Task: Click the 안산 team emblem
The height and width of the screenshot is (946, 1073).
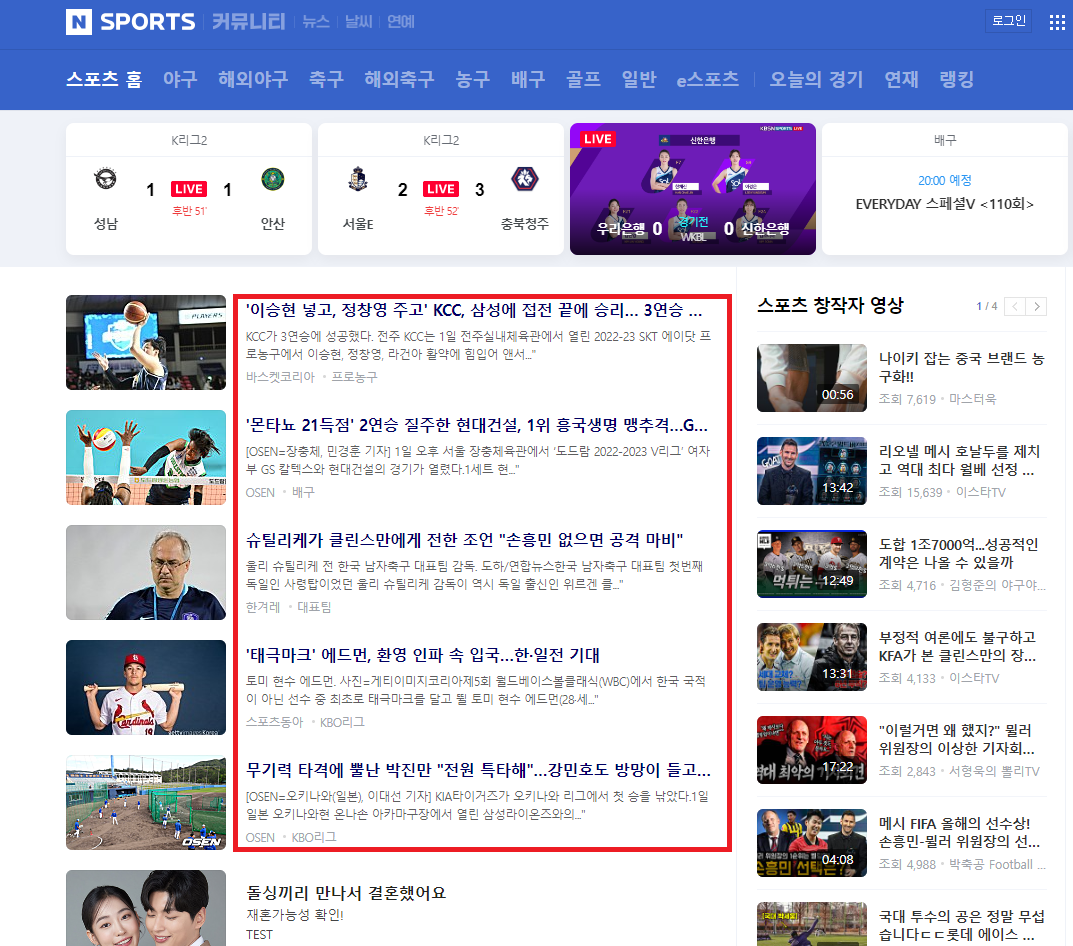Action: pos(272,179)
